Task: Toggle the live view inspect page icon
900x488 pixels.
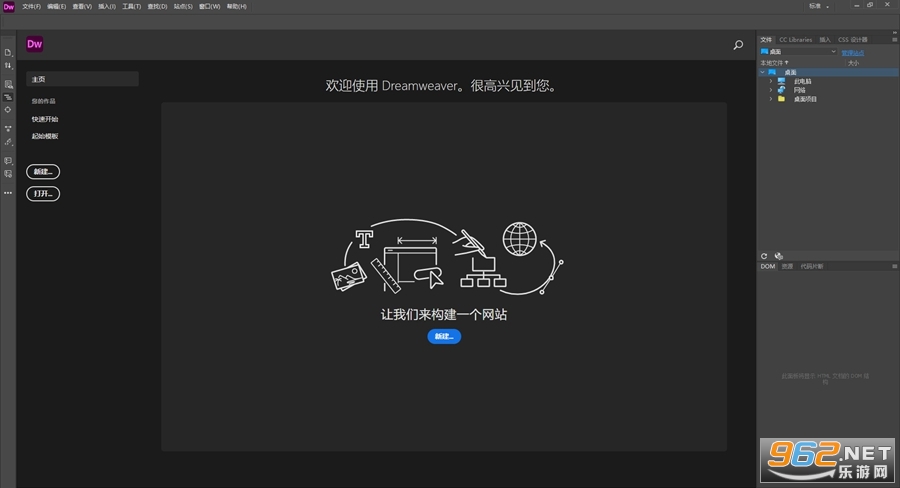Action: tap(8, 84)
